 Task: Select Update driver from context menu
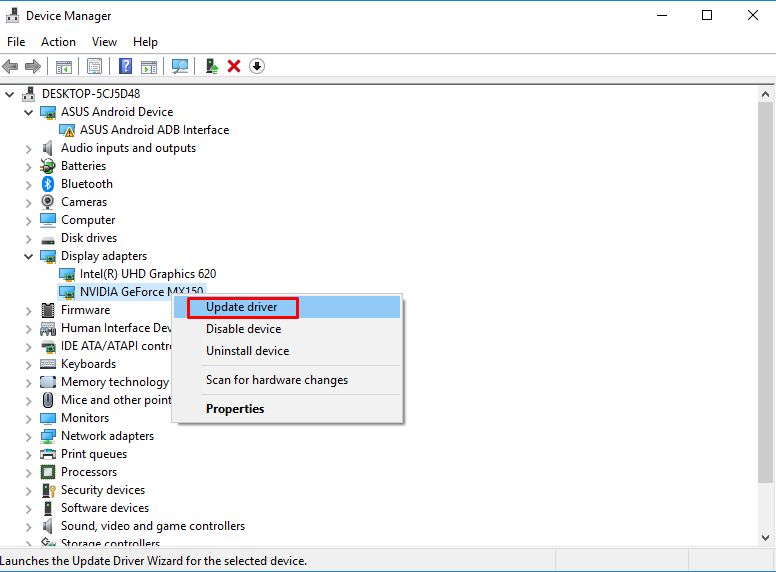[x=242, y=307]
